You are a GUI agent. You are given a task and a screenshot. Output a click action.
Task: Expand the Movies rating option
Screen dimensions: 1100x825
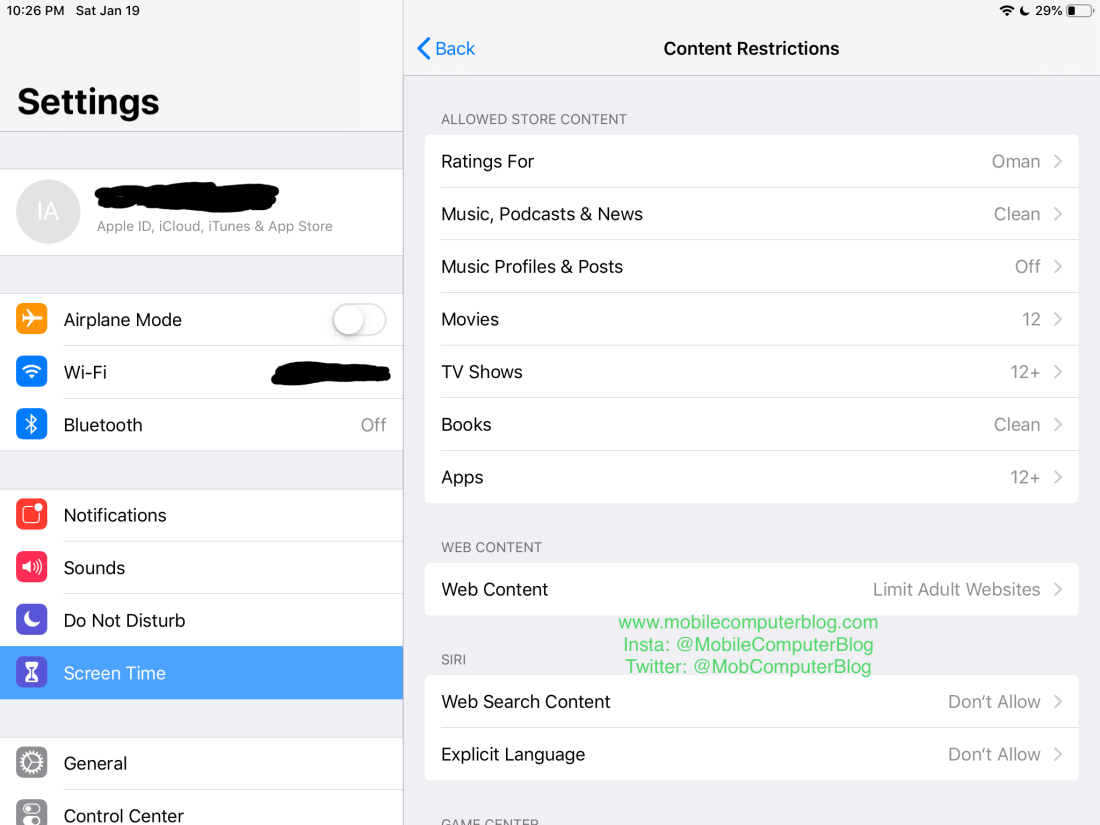click(x=751, y=319)
